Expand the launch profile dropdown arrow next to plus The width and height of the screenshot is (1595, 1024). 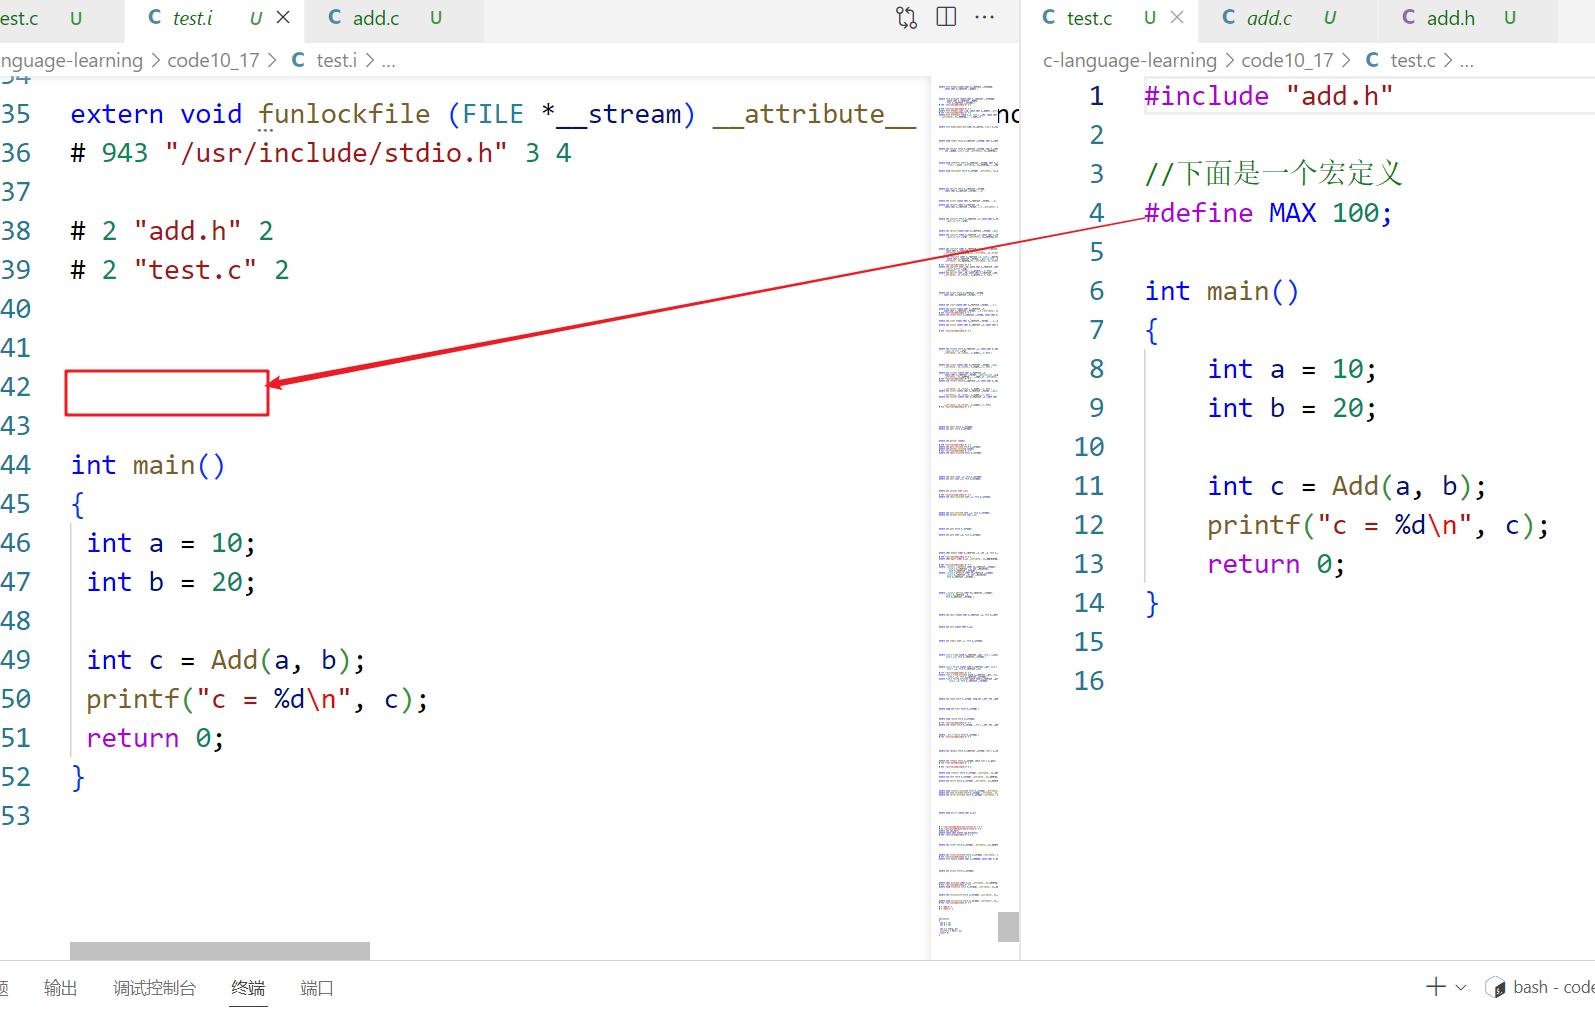[x=1461, y=987]
